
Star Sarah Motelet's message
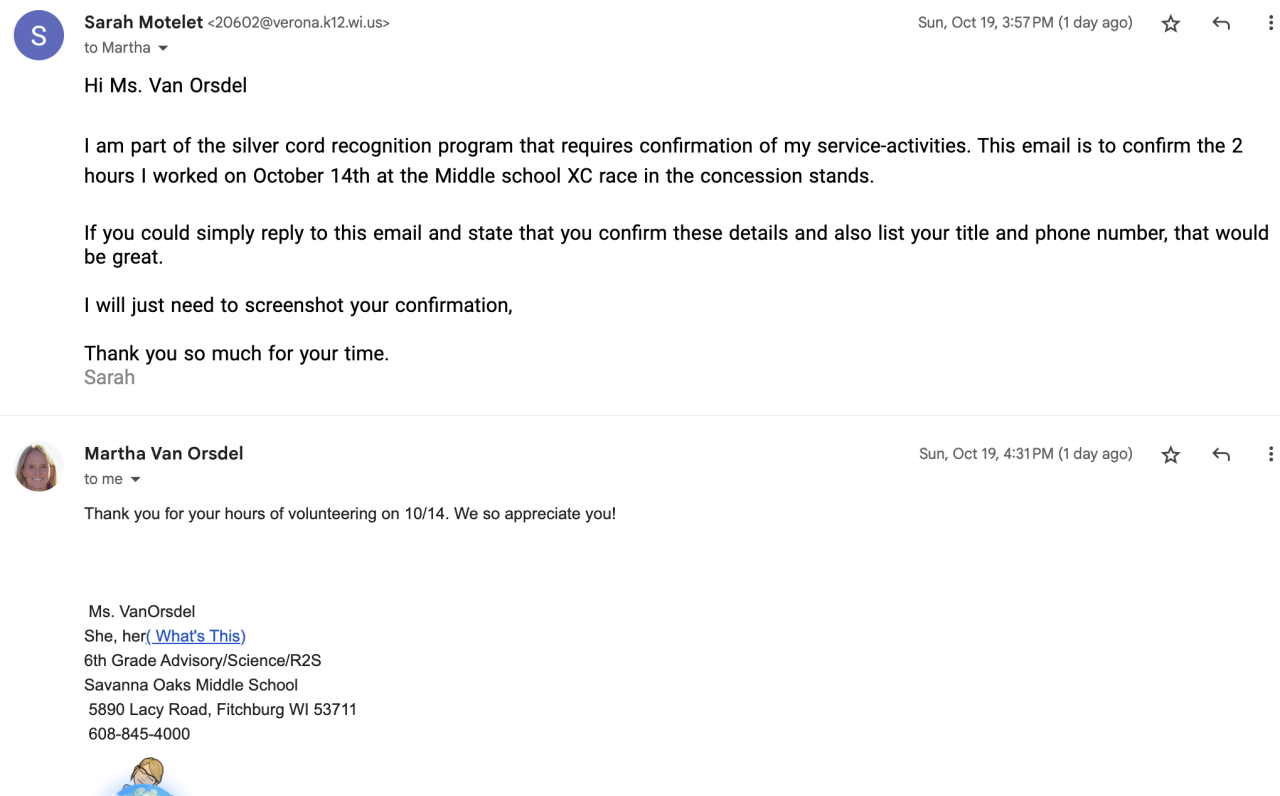1171,24
